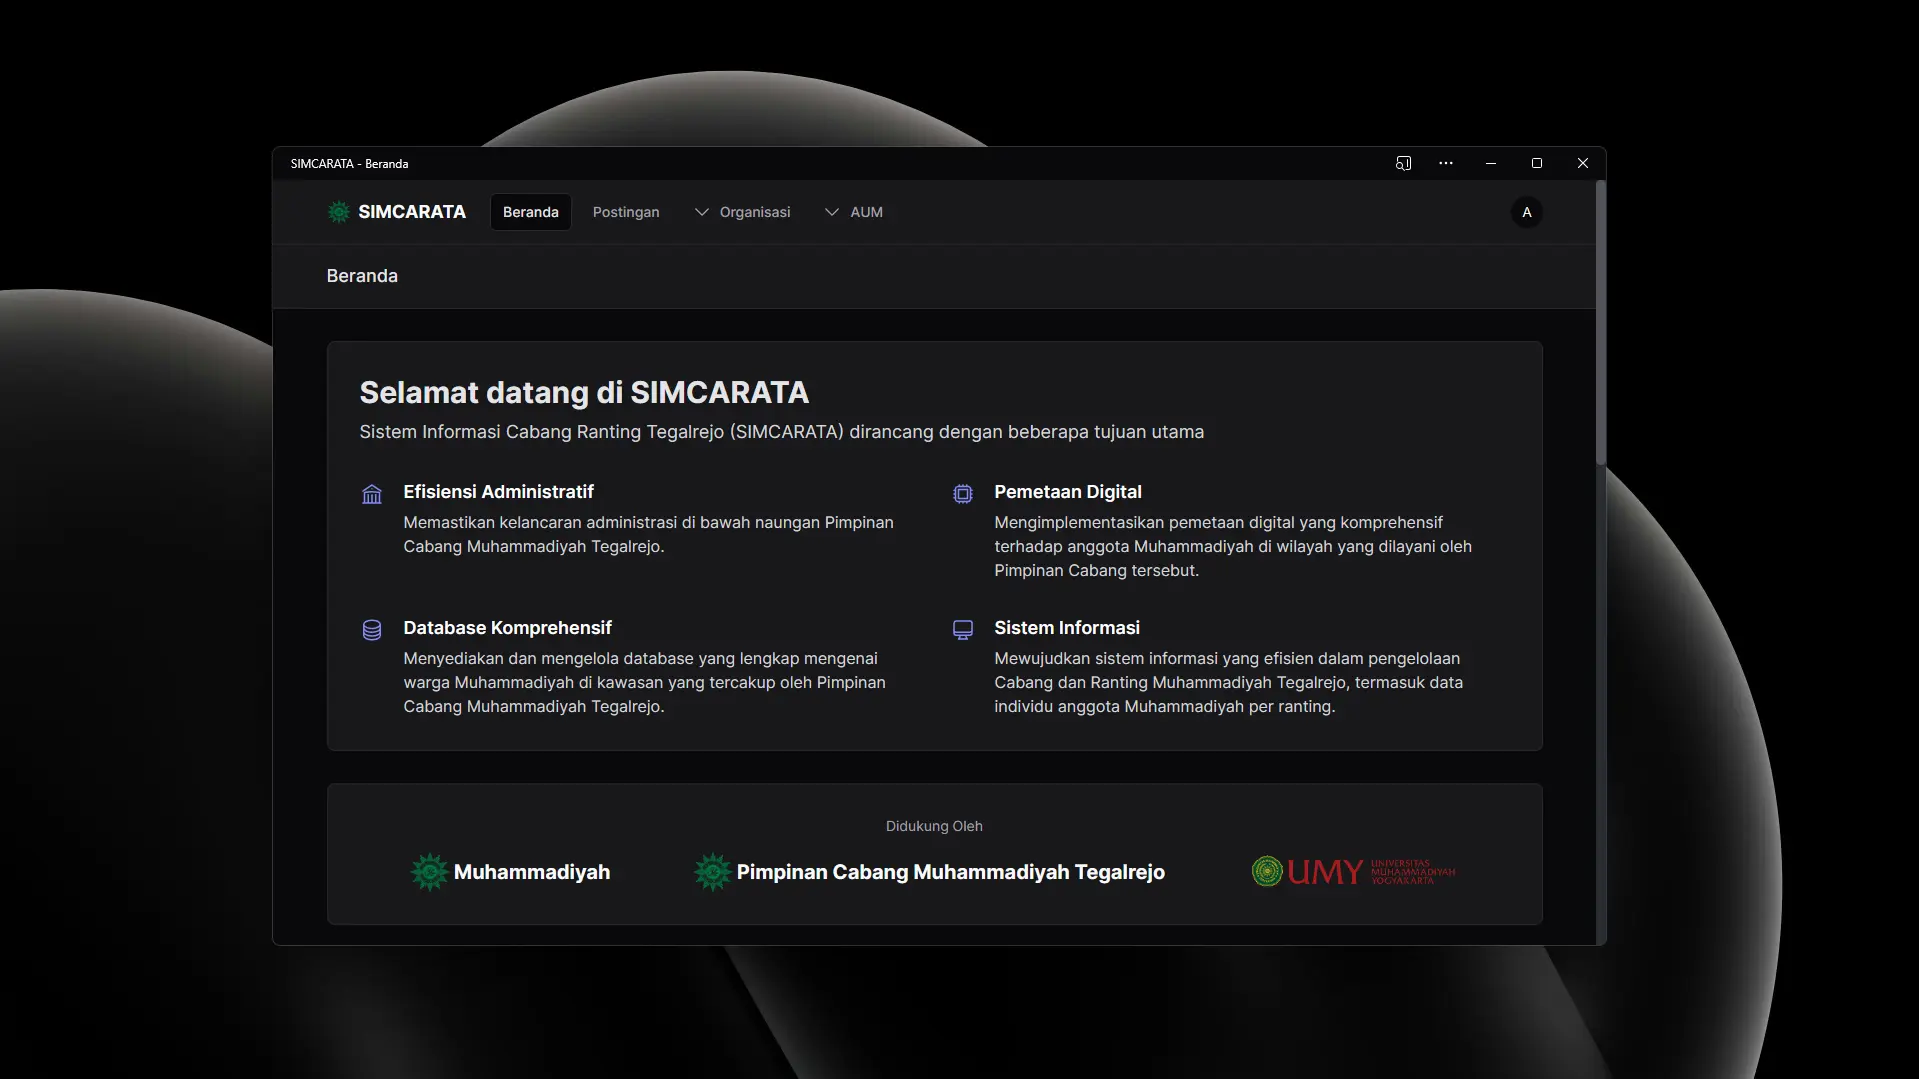The image size is (1919, 1079).
Task: Click the 'SIMCARATA - Beranda' window title
Action: 349,163
